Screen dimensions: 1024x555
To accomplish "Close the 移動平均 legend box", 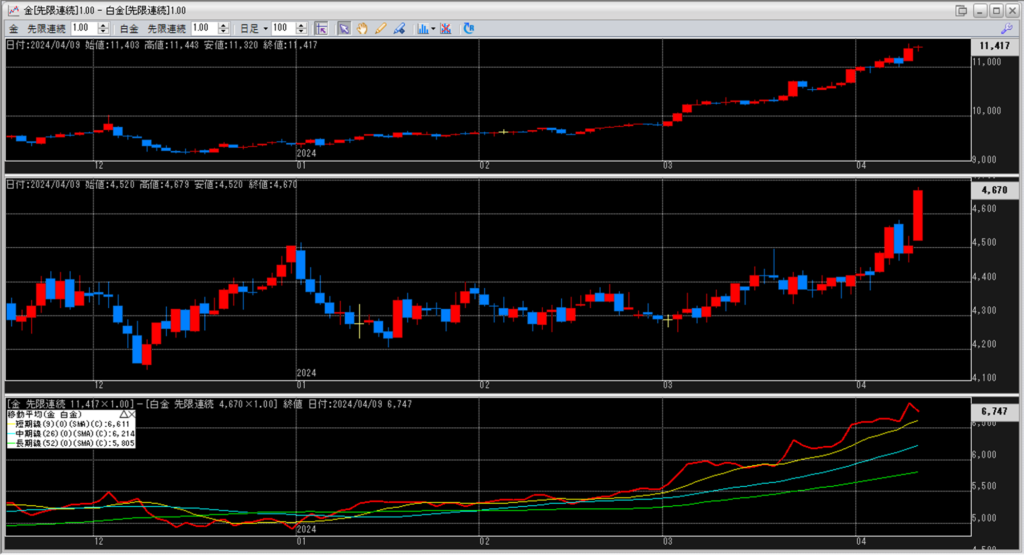I will click(x=131, y=413).
